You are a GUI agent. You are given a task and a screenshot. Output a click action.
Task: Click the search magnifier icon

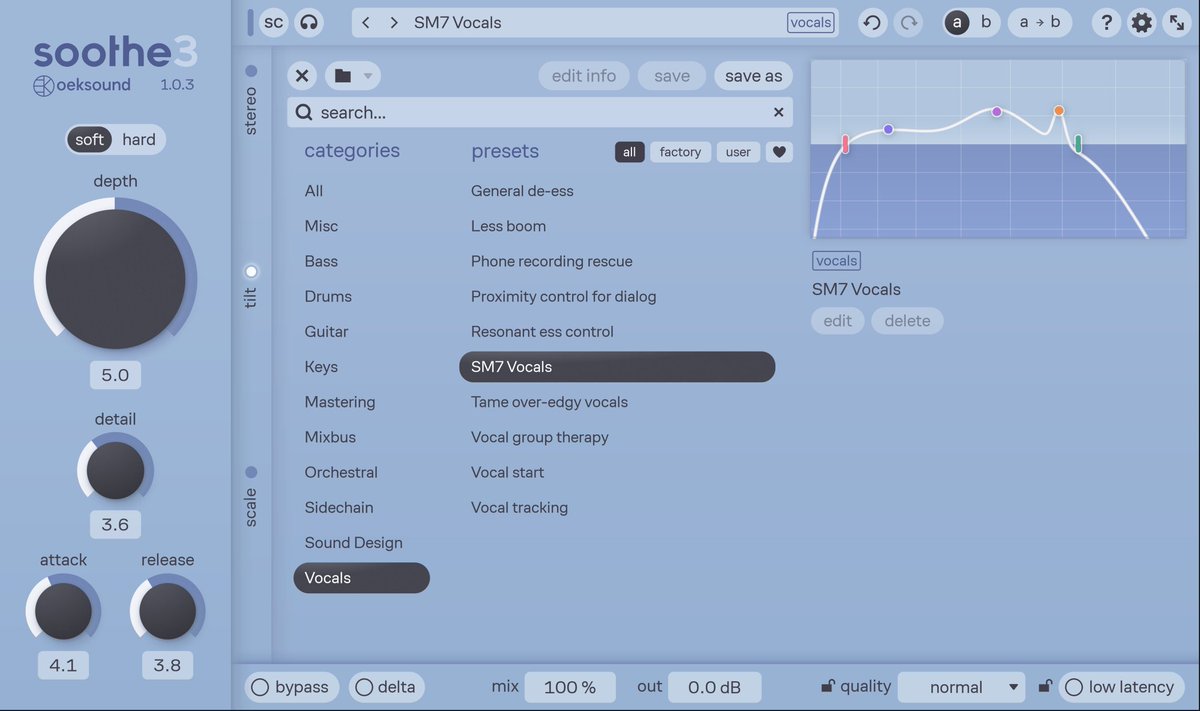tap(303, 112)
